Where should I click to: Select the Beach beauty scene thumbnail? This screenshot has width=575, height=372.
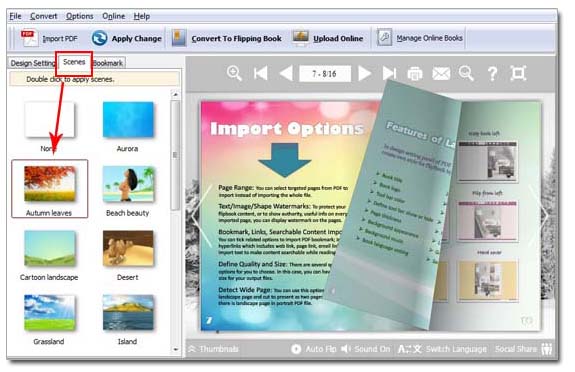[x=128, y=184]
